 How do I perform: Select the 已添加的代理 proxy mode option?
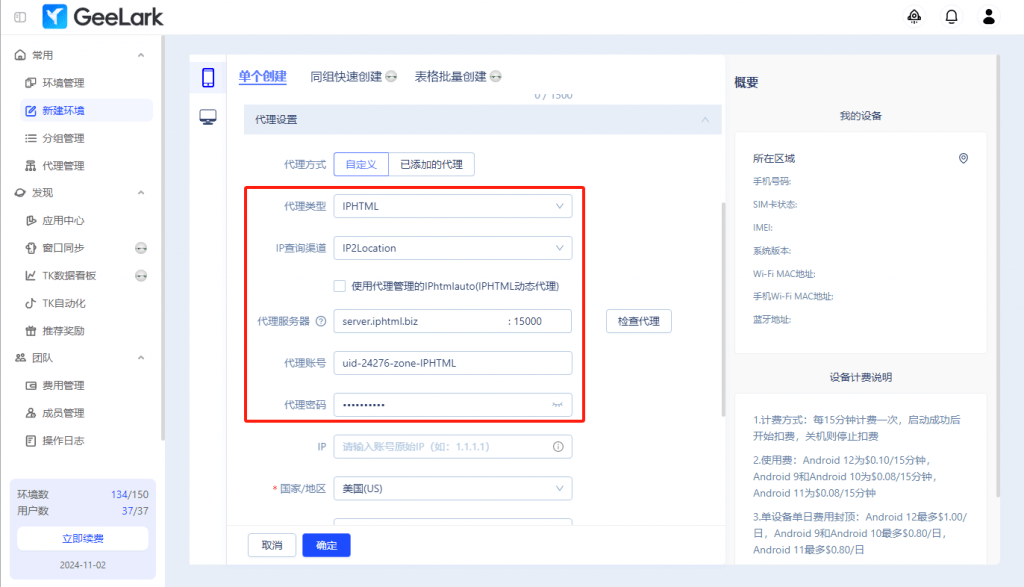click(x=431, y=165)
